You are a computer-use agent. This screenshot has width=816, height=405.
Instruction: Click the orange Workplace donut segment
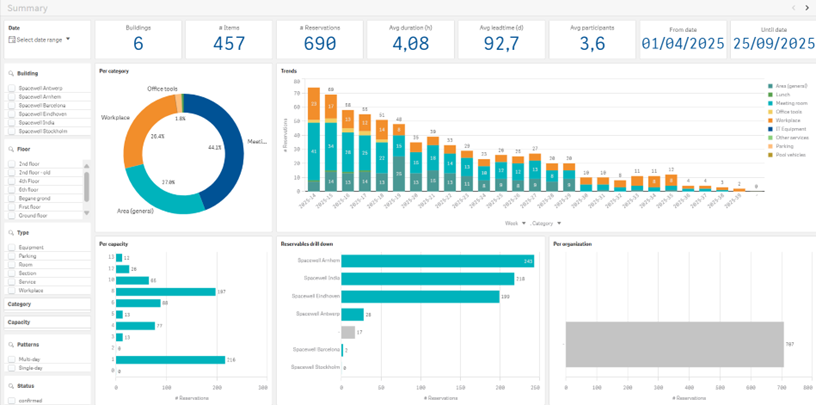pyautogui.click(x=140, y=128)
